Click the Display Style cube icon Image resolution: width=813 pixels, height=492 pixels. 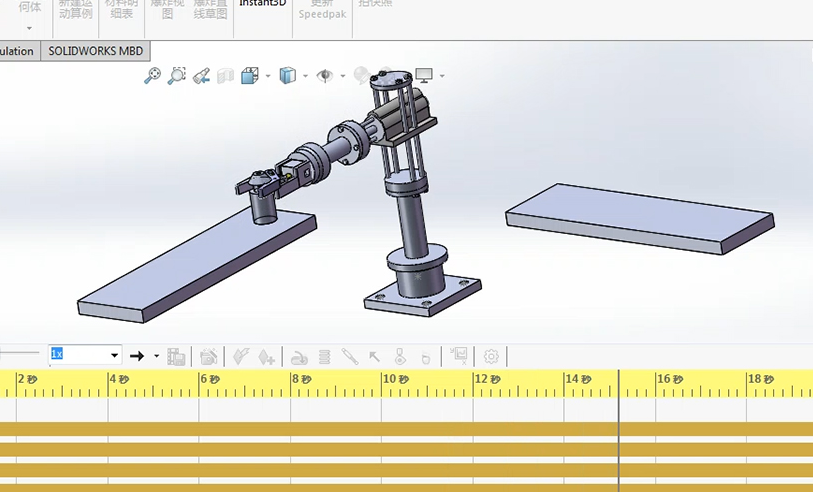(288, 76)
